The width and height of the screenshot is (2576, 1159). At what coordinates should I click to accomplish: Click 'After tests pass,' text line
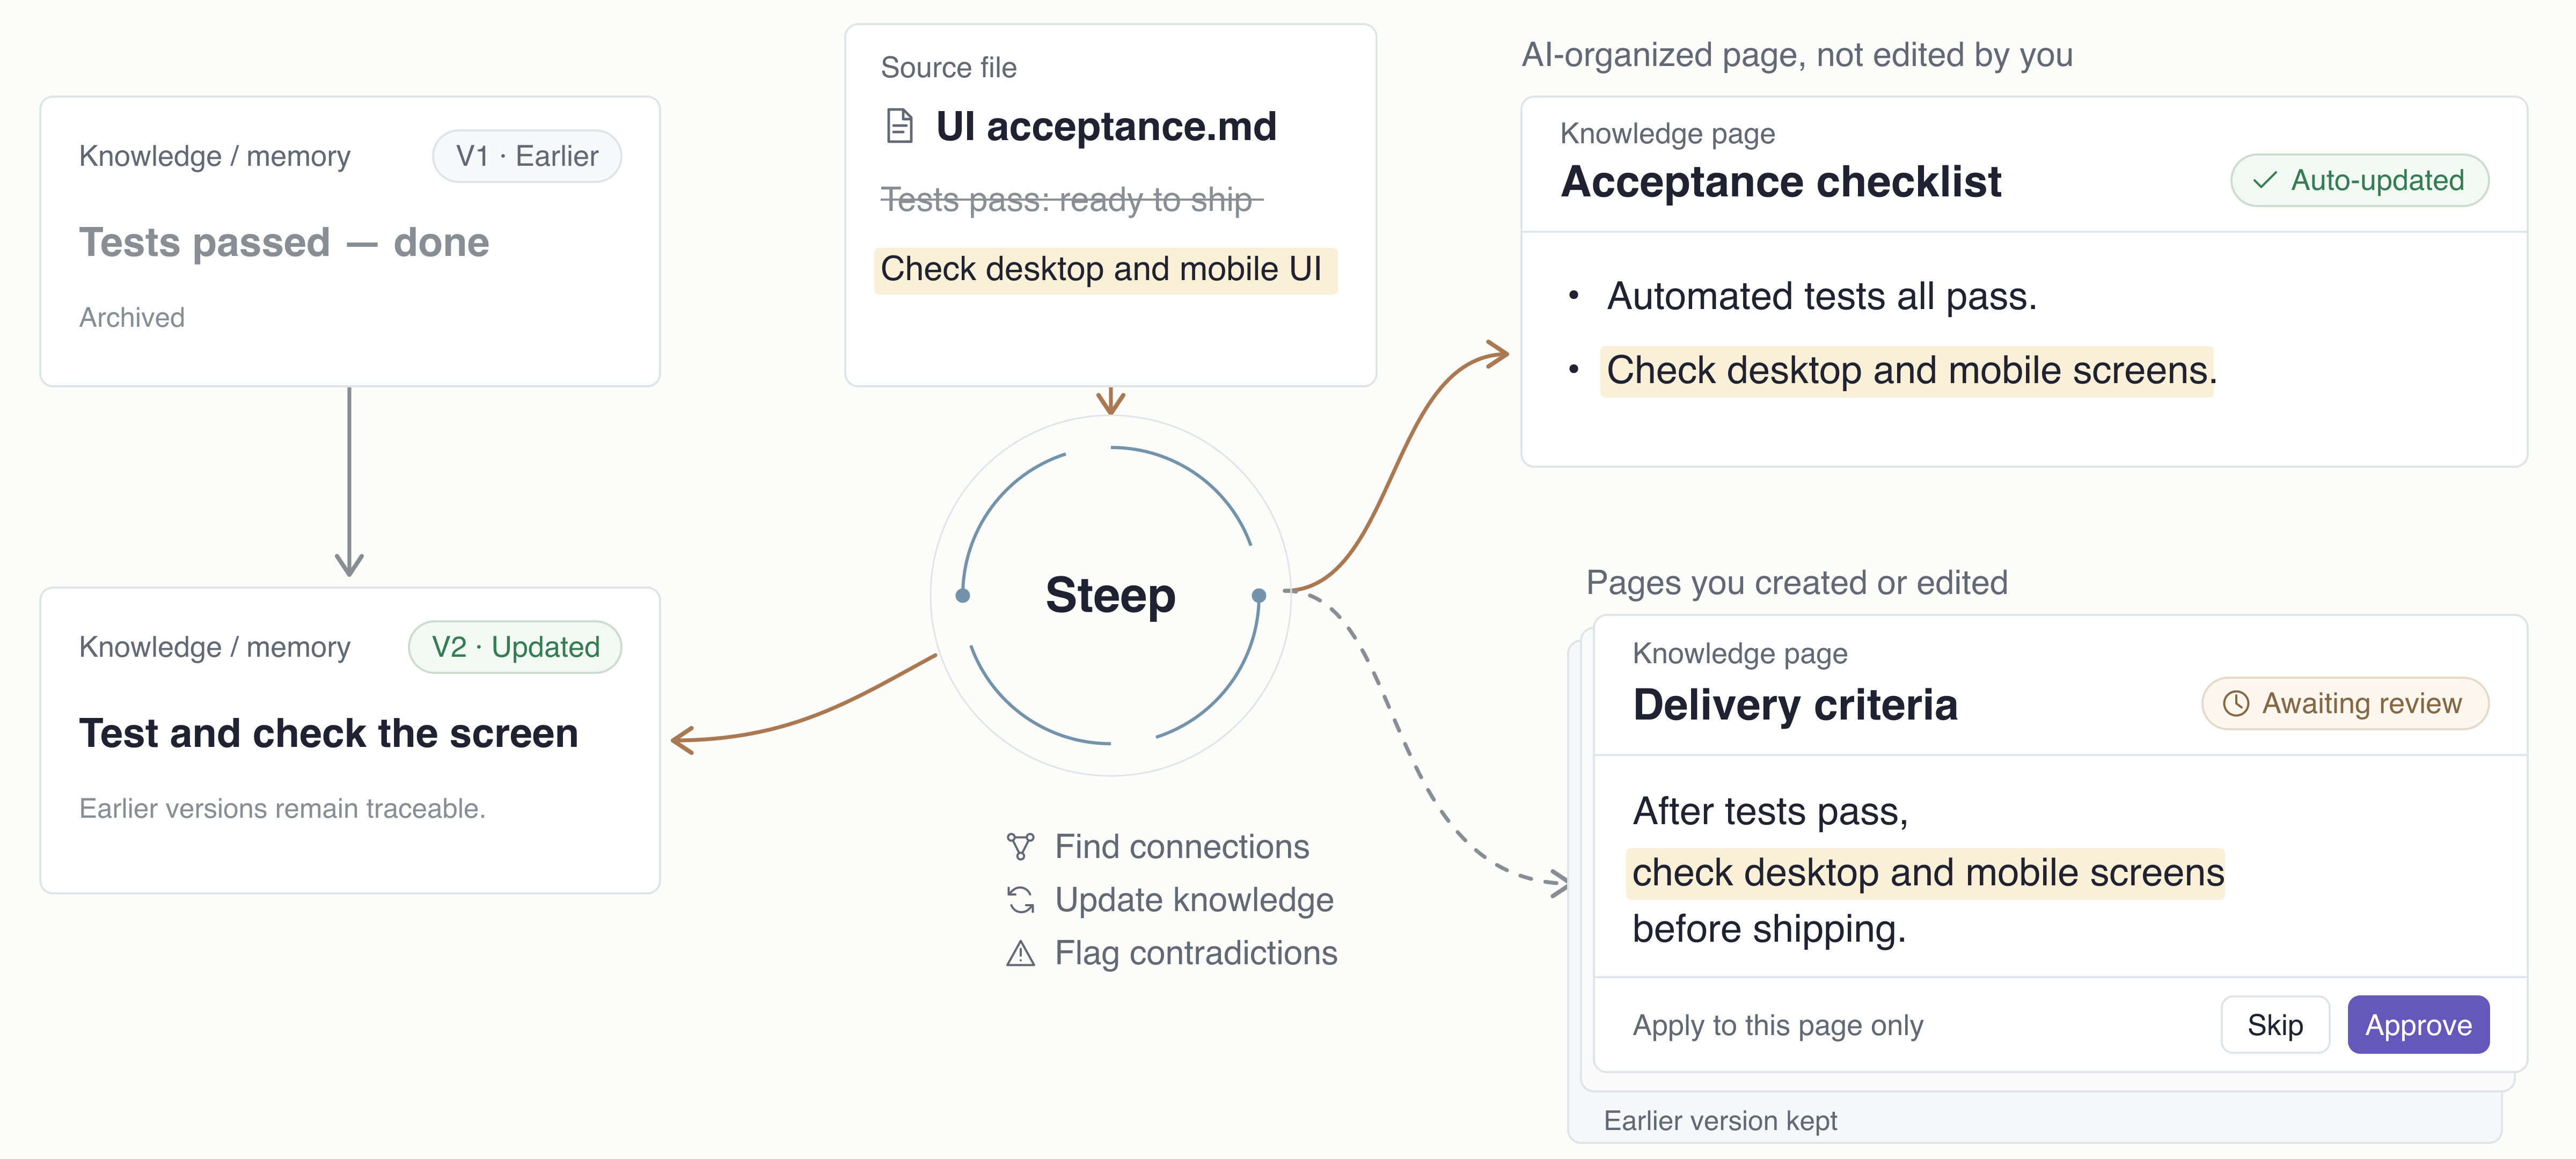[1770, 811]
